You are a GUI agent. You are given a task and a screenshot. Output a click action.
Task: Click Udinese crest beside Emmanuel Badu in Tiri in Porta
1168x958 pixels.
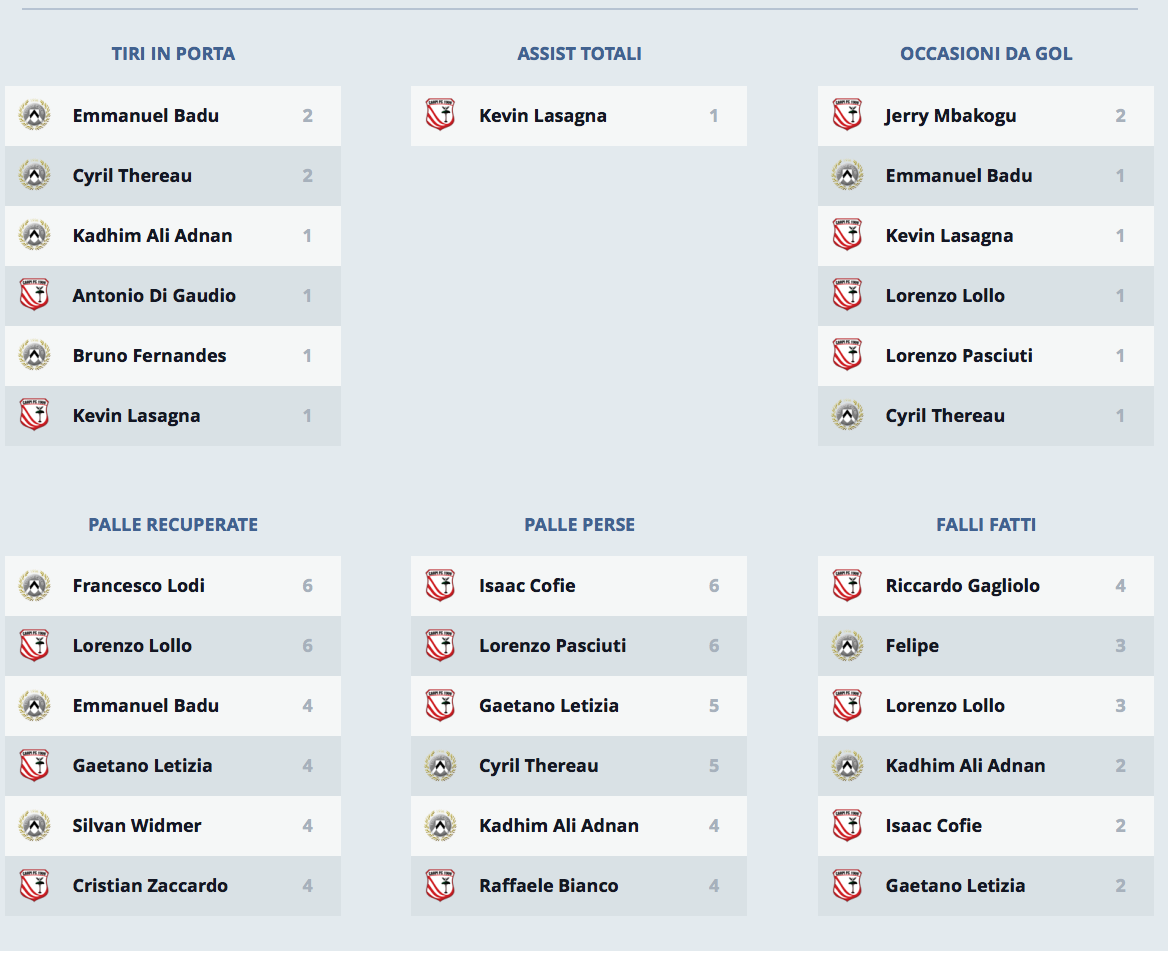pos(35,116)
